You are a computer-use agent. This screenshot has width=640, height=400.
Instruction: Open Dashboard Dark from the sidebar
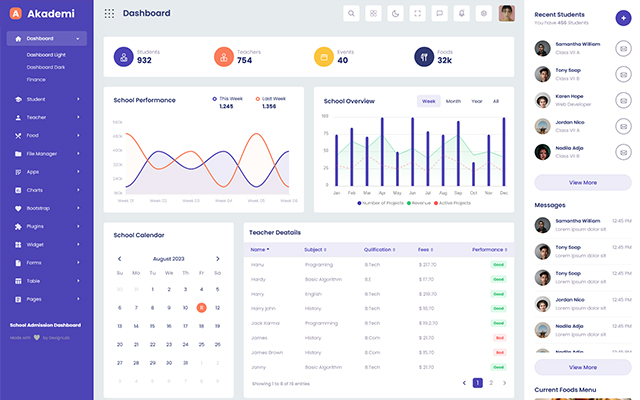click(46, 66)
